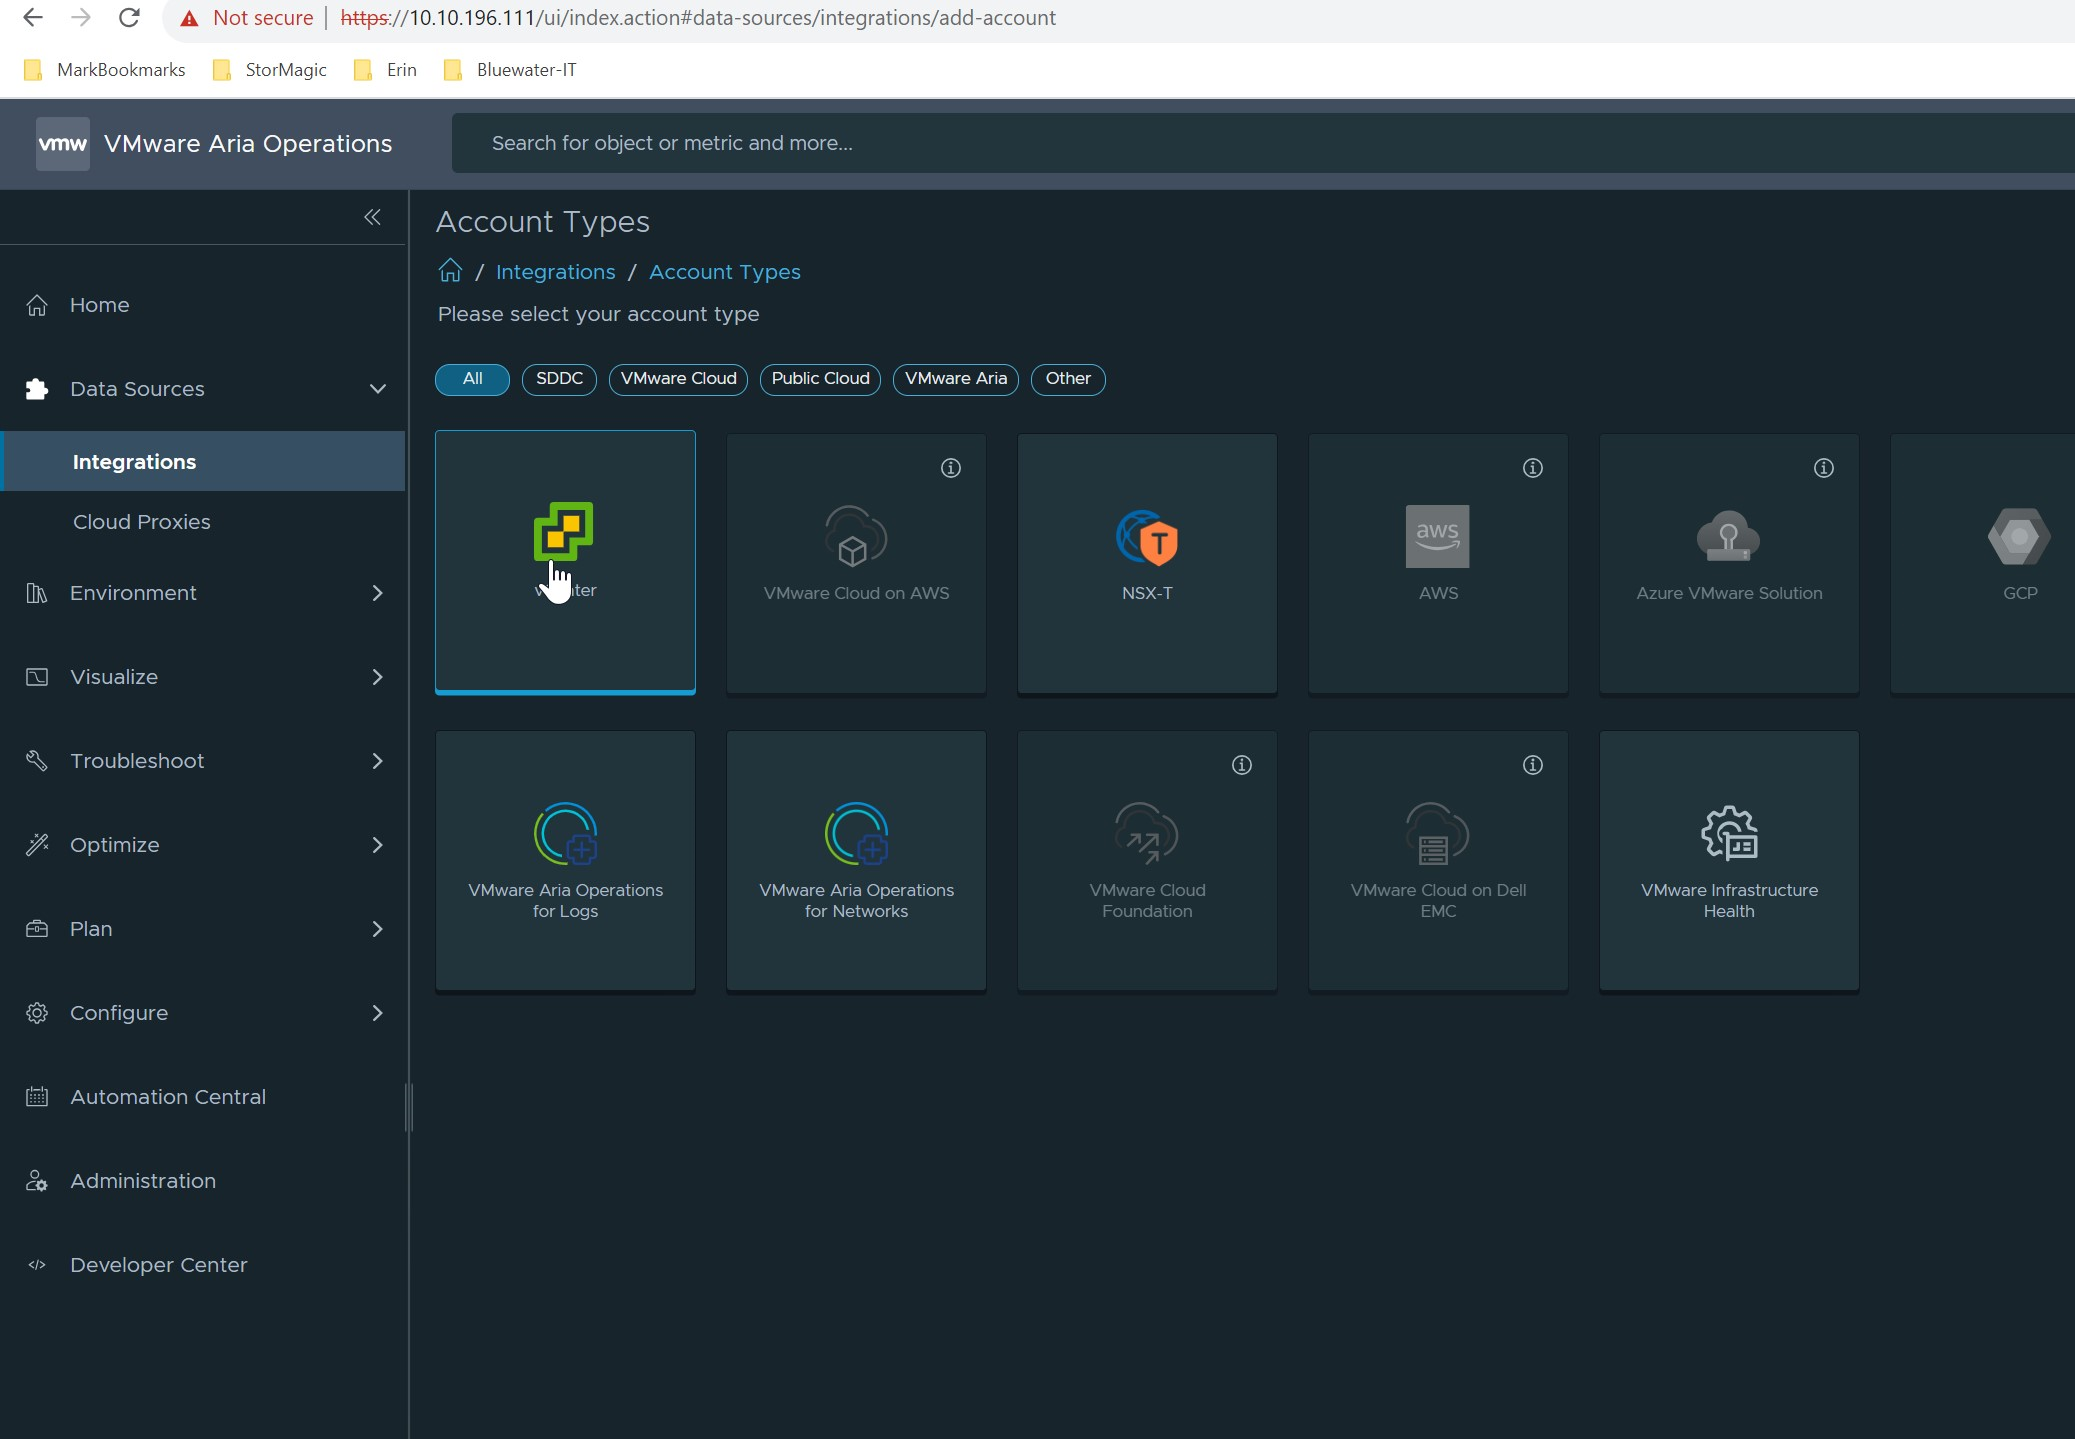Choose VMware Infrastructure Health card
Viewport: 2075px width, 1439px height.
(1729, 860)
